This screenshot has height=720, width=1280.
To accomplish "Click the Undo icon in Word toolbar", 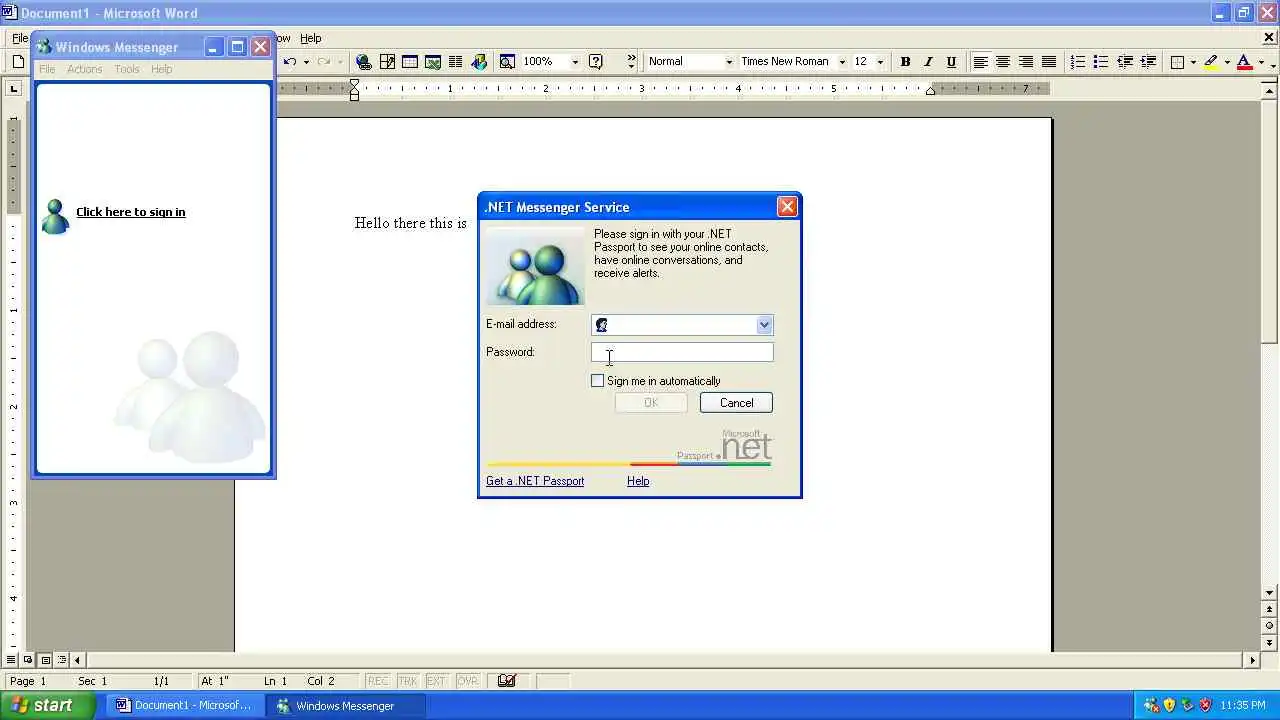I will click(x=290, y=62).
